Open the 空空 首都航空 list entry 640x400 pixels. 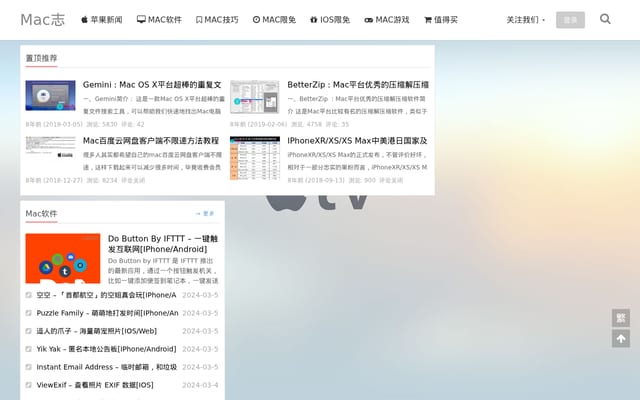[106, 295]
